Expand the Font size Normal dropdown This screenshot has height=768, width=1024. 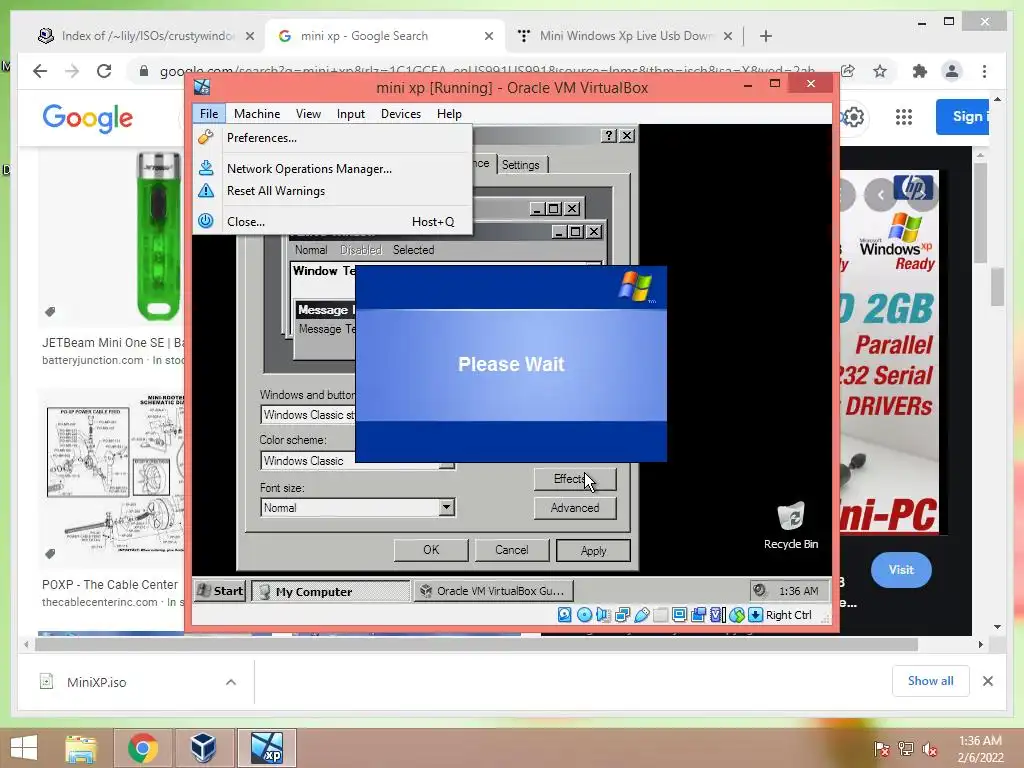tap(447, 507)
